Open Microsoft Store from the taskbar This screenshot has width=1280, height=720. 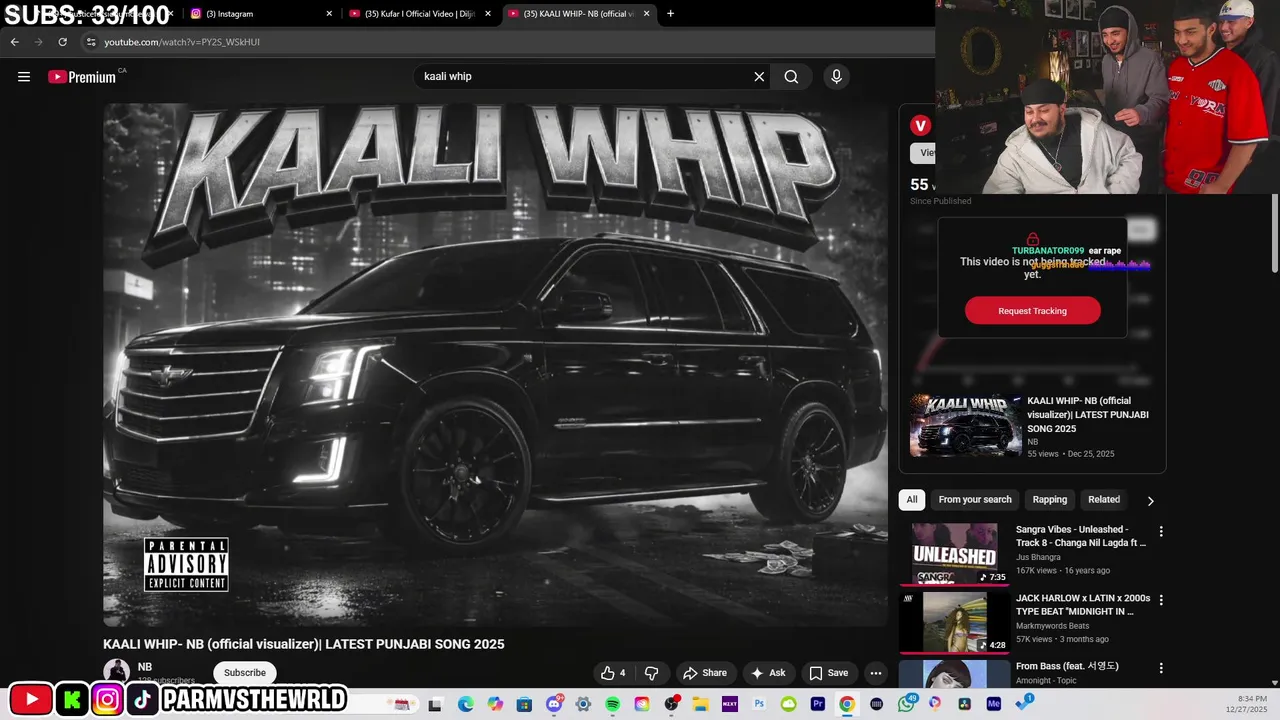tap(524, 704)
